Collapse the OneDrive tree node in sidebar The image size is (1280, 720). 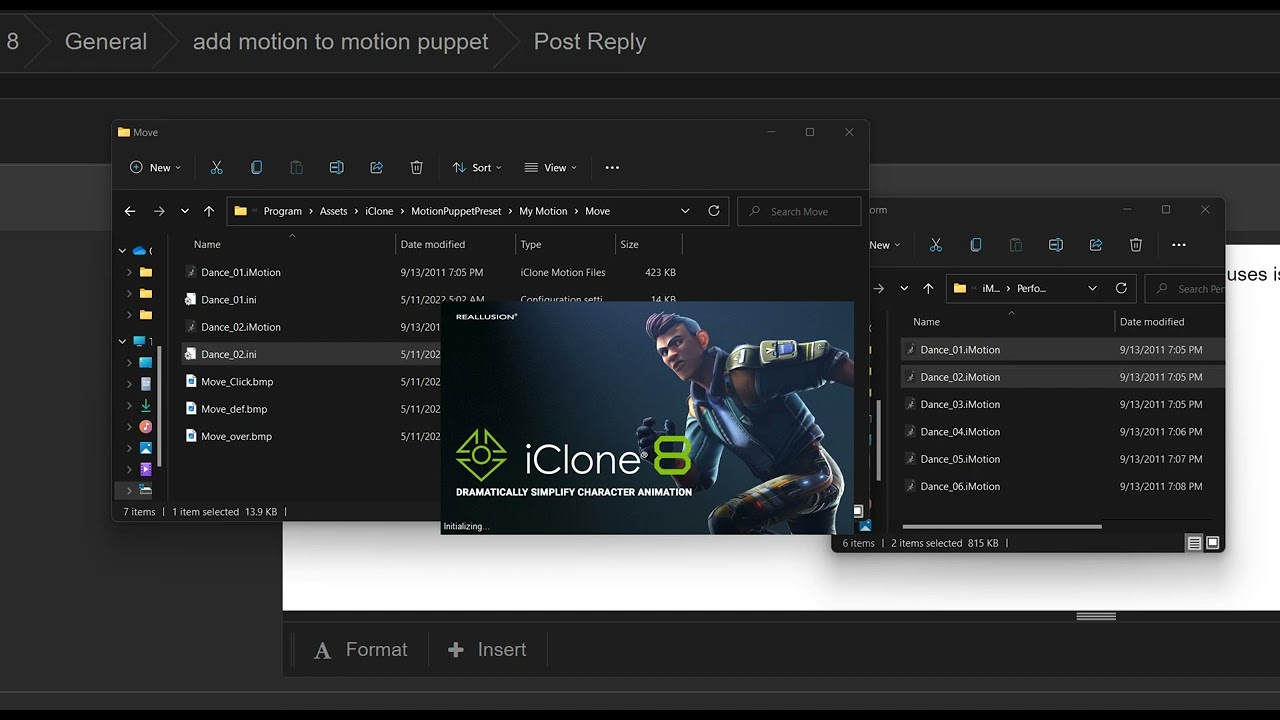click(122, 251)
